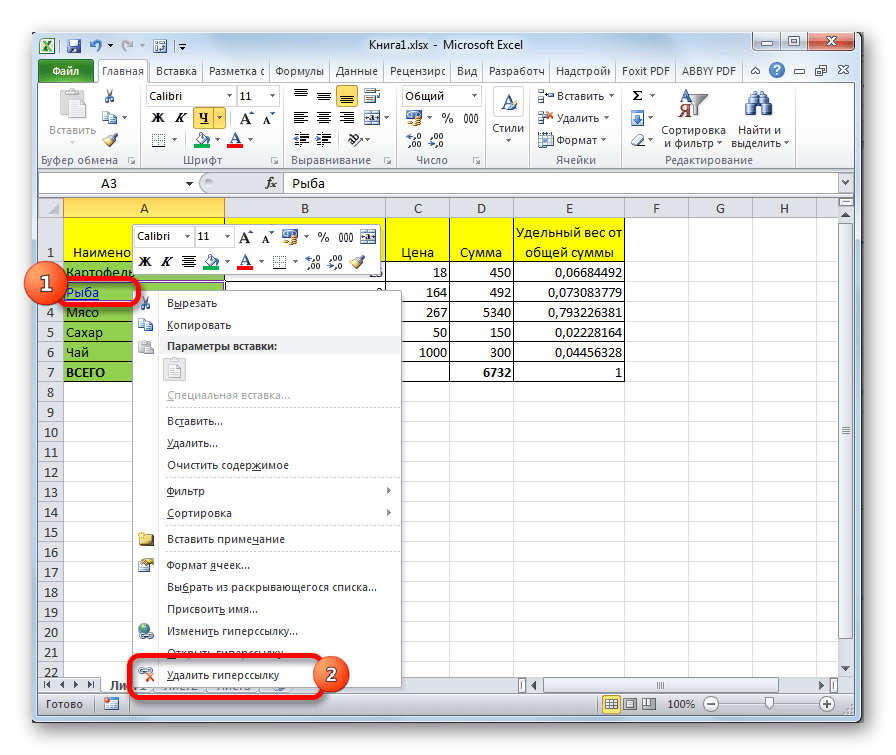Click the Format Painter brush in ribbon
896x755 pixels.
110,140
